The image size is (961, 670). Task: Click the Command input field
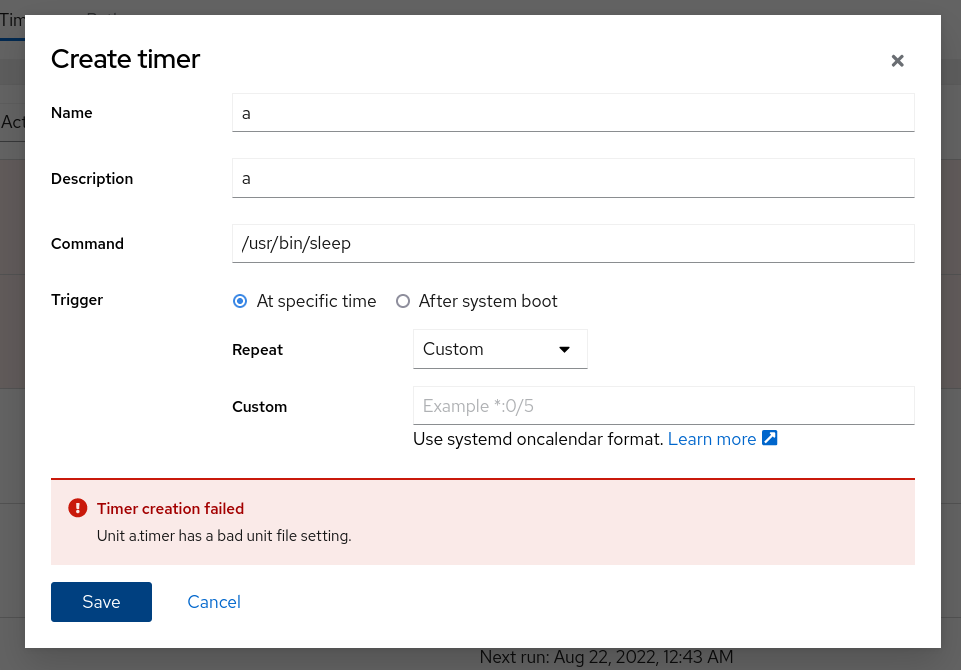coord(573,243)
